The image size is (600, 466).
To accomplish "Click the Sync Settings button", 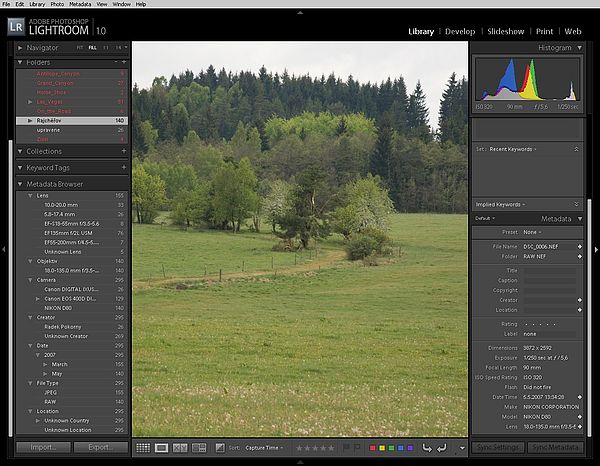I will (x=499, y=447).
